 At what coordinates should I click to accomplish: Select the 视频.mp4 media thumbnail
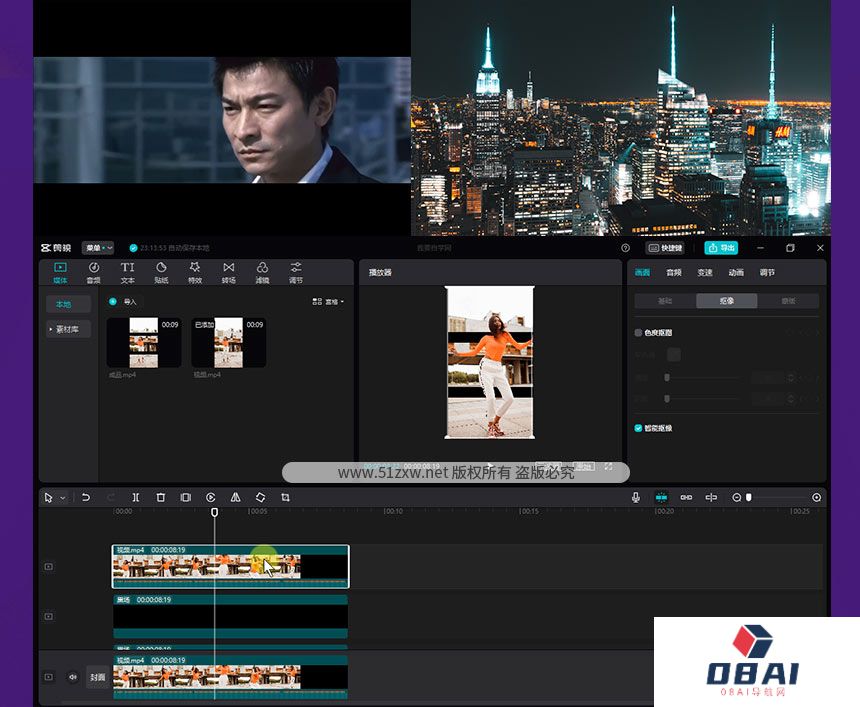(229, 342)
